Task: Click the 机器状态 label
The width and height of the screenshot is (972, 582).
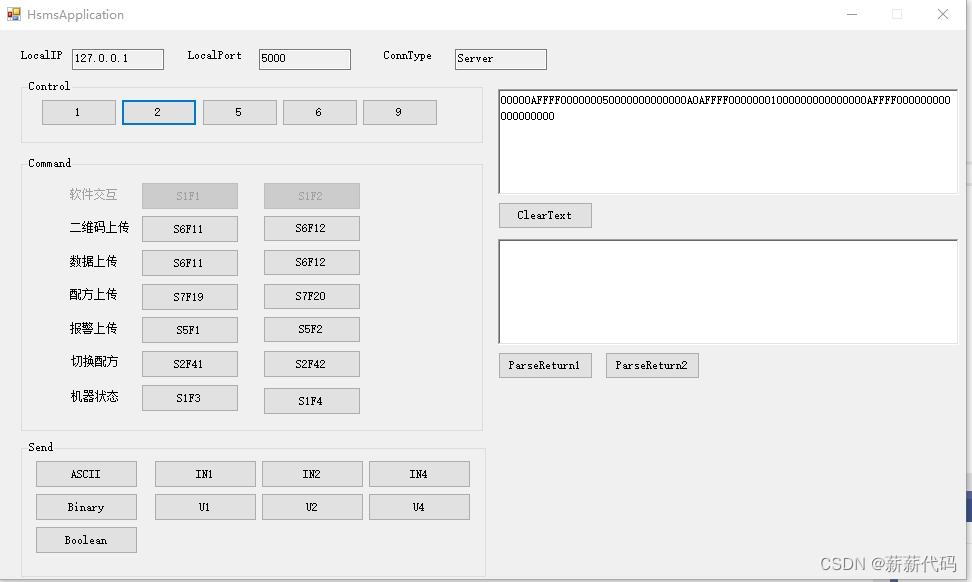Action: (94, 396)
